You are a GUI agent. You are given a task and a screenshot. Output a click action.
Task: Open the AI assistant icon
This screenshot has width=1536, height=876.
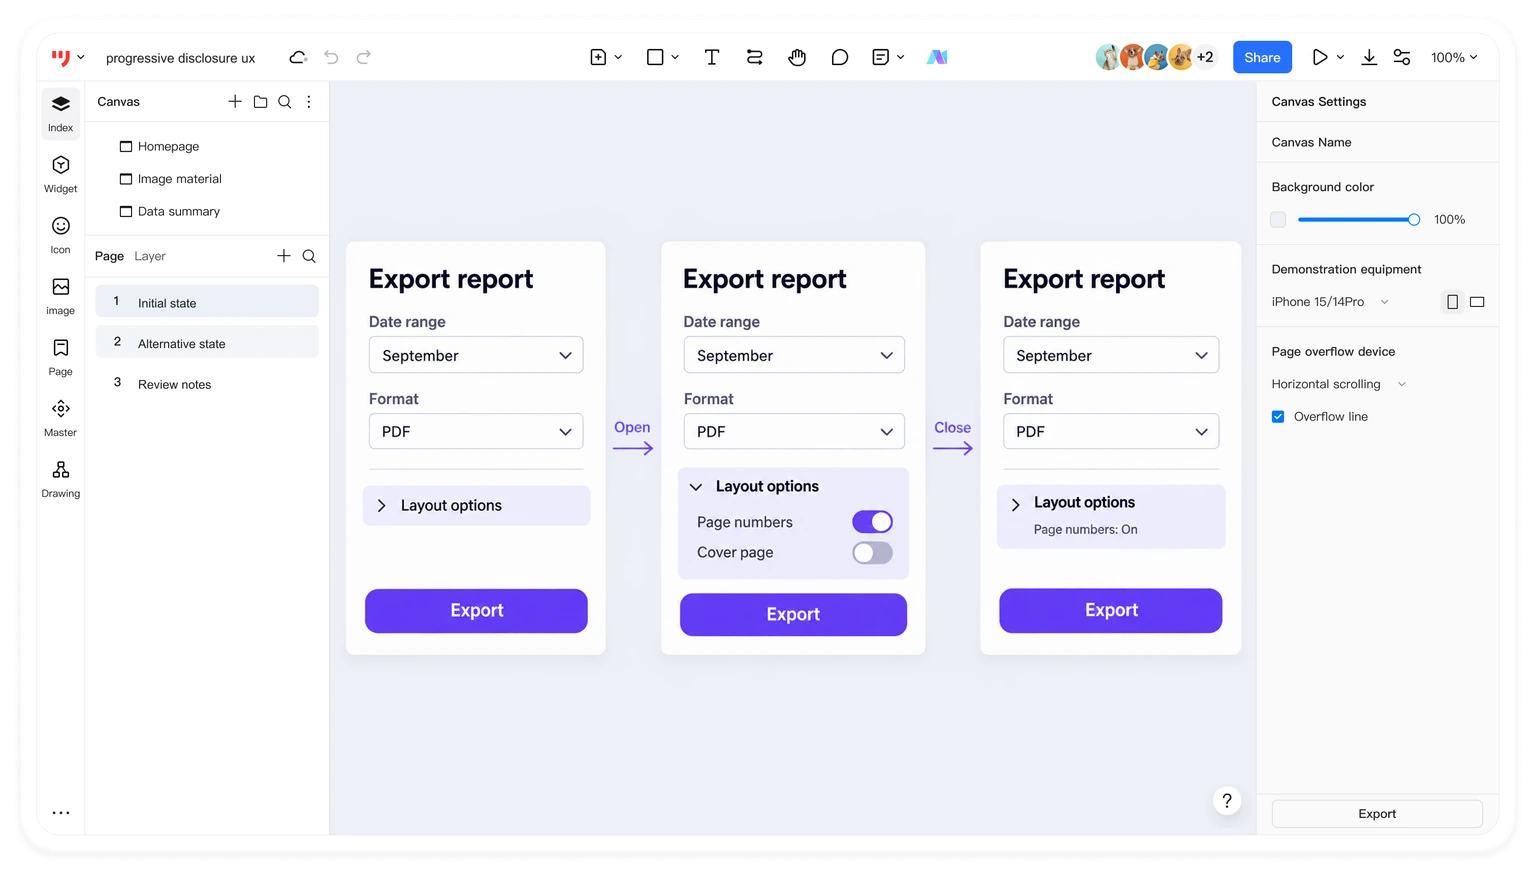click(937, 57)
